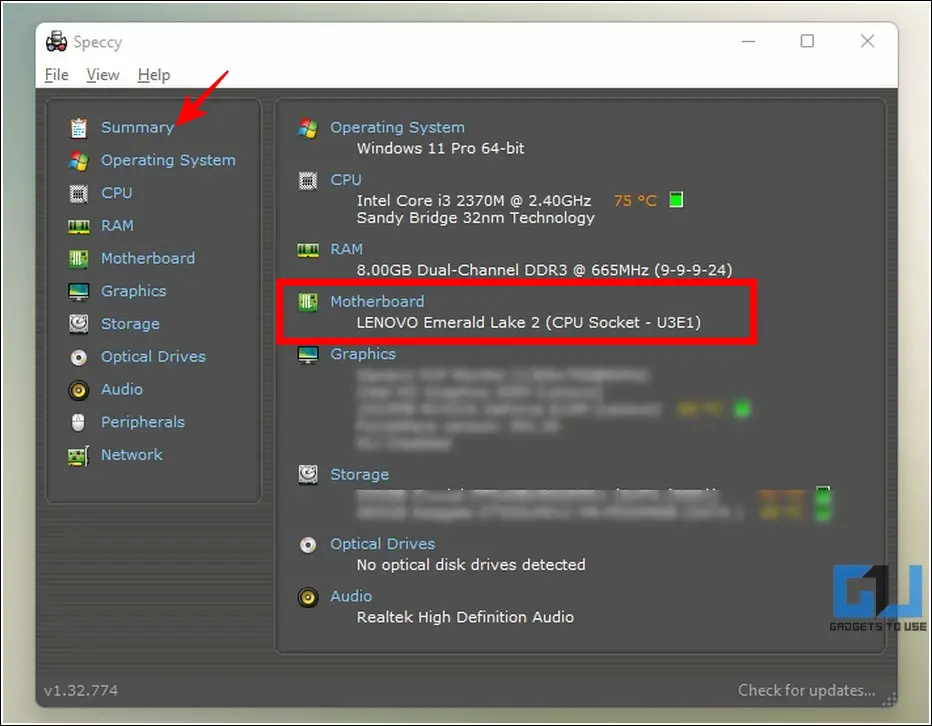Click 'LENOVO Emerald Lake 2' motherboard text

(x=528, y=322)
